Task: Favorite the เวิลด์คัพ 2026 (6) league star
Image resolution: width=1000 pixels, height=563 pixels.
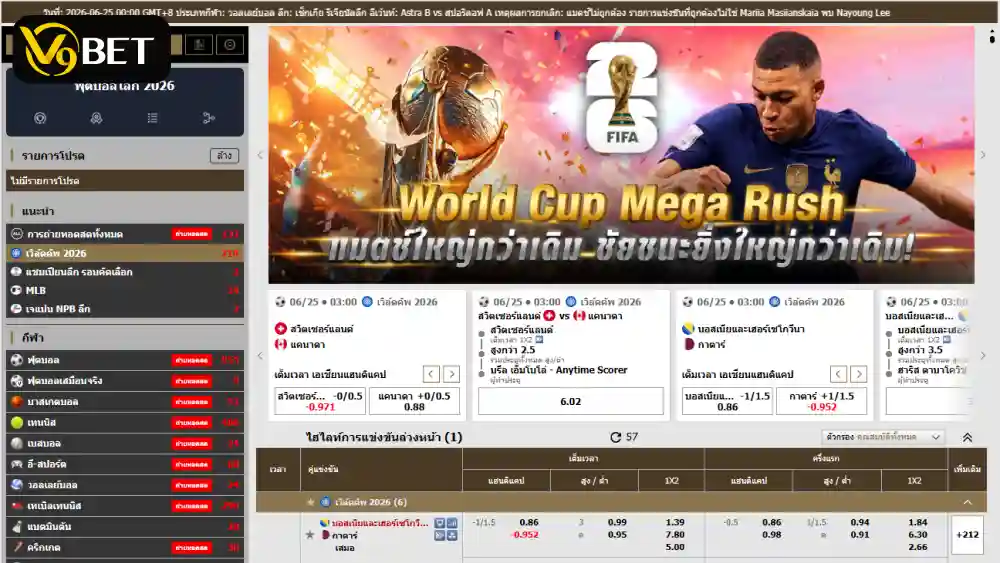Action: [311, 502]
